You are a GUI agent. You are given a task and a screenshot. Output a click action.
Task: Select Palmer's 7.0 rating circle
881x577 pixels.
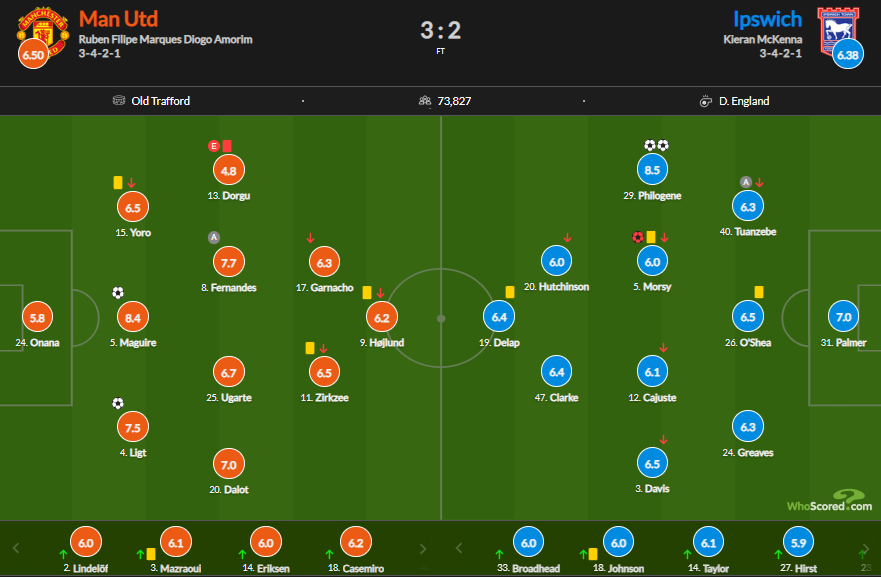pos(843,316)
